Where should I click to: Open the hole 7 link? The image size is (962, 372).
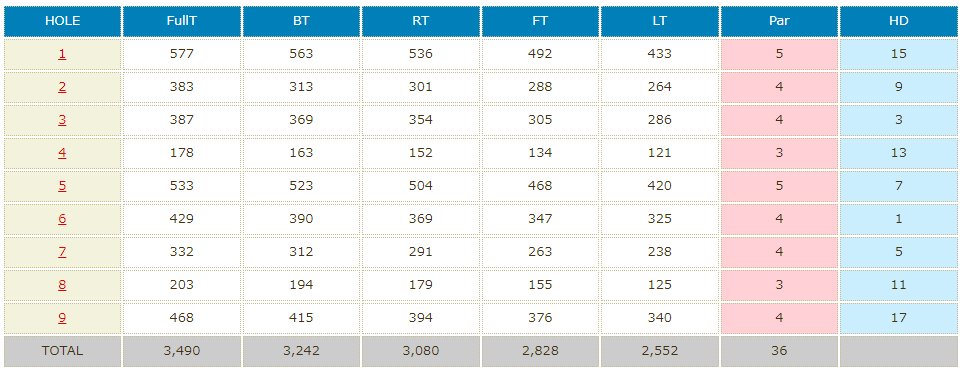(x=62, y=252)
